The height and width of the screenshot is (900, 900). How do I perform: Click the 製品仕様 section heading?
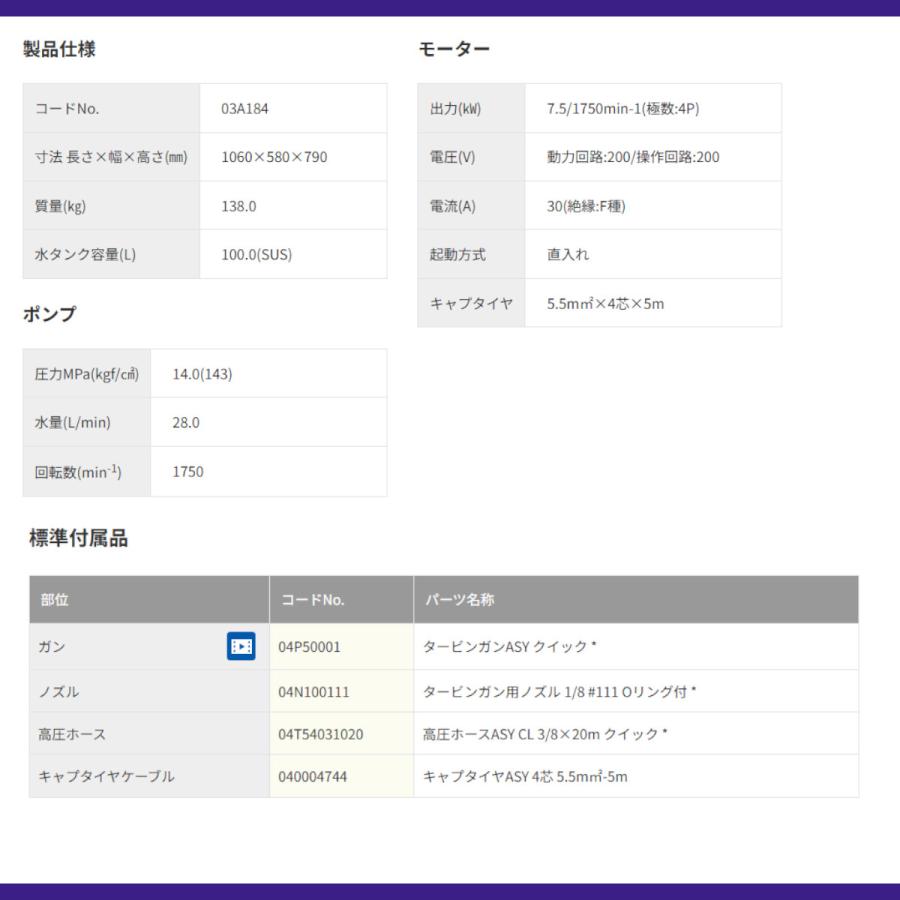point(59,49)
